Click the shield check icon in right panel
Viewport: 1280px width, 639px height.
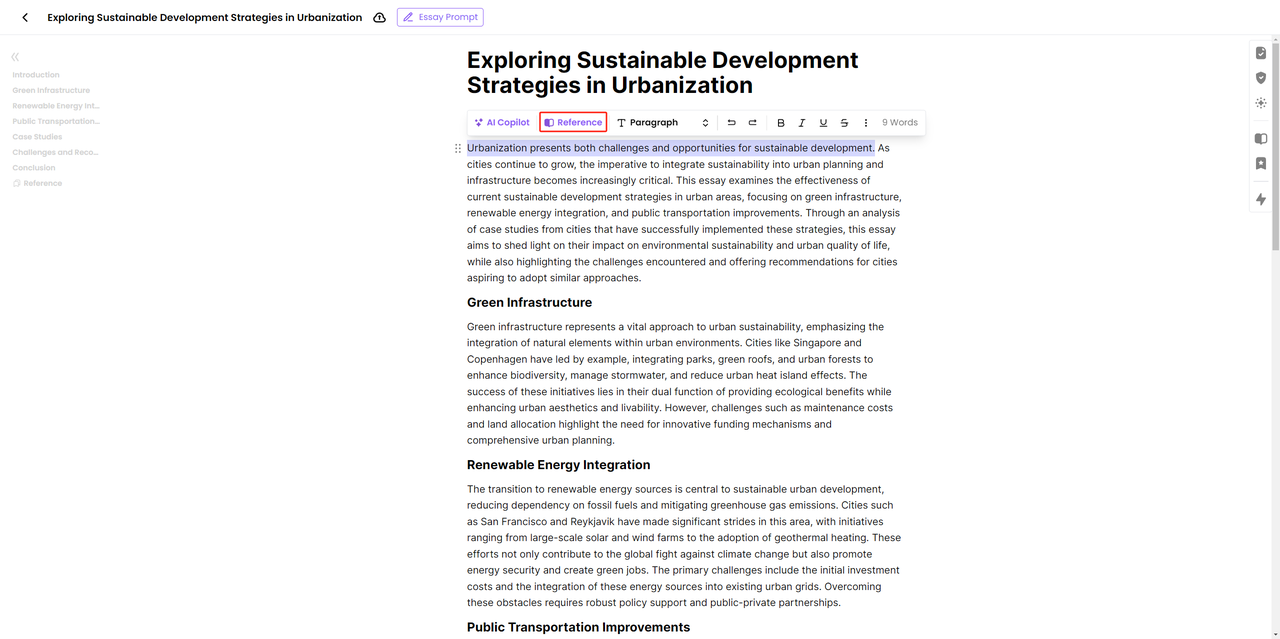coord(1261,78)
